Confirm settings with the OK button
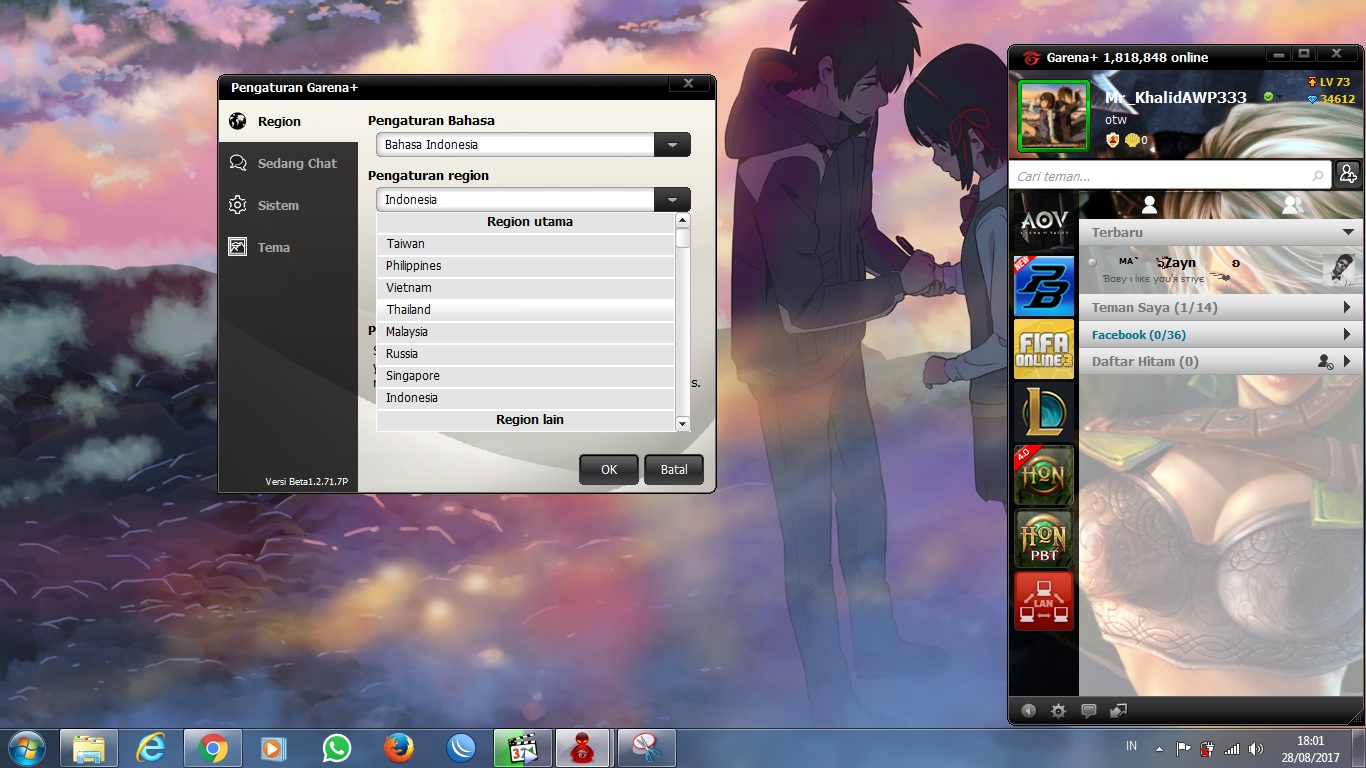 609,470
